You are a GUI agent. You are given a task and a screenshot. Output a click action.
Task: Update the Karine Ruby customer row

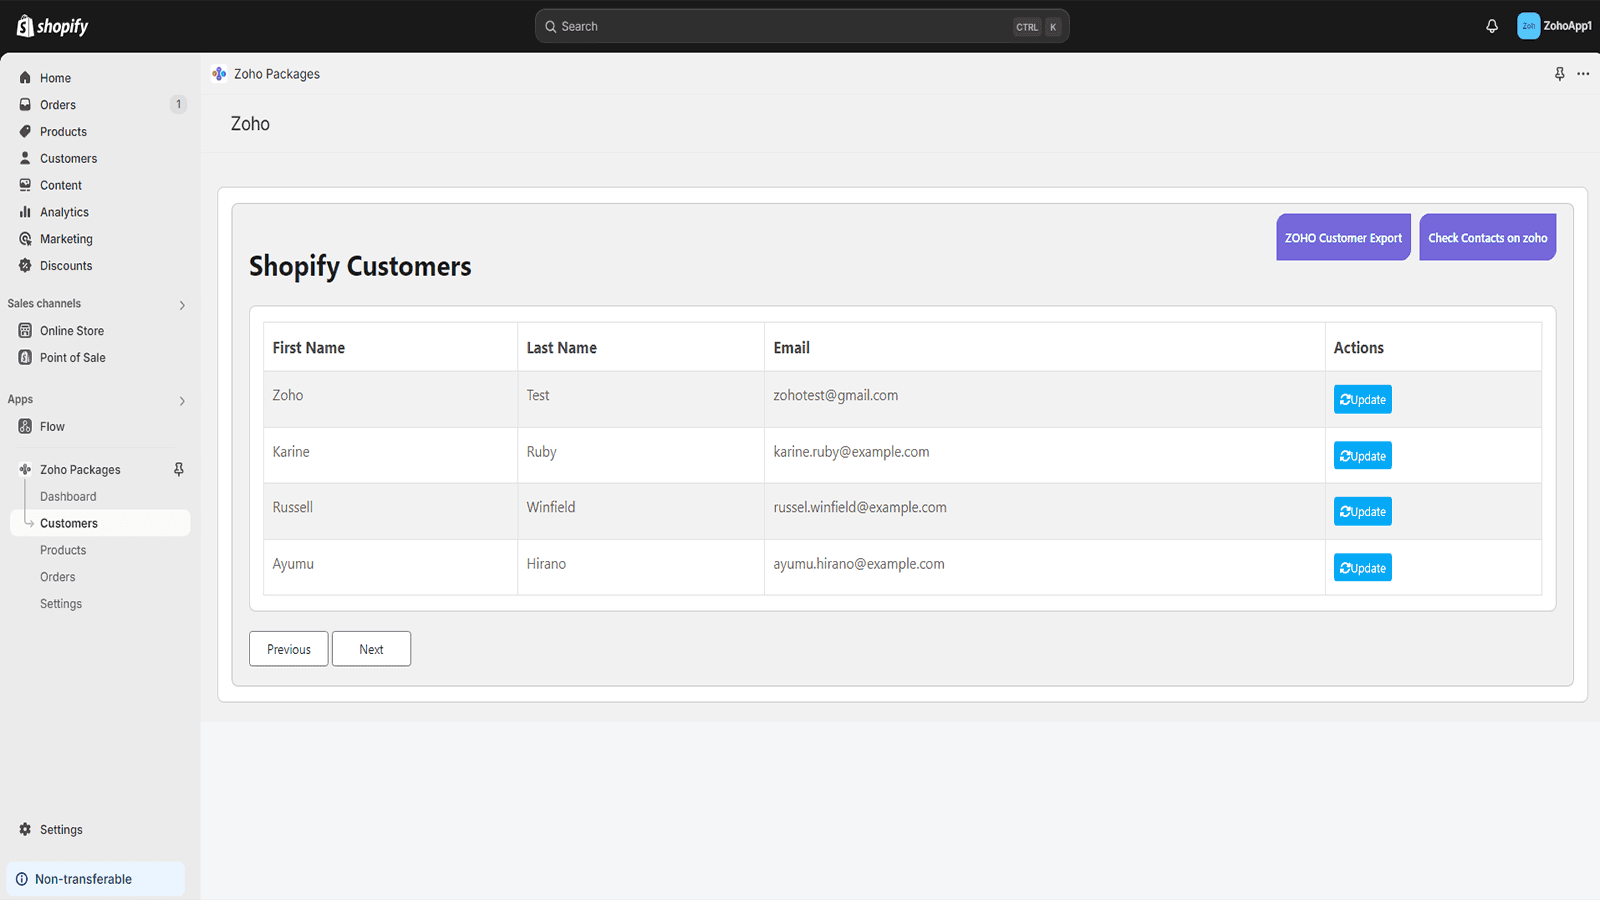tap(1362, 456)
